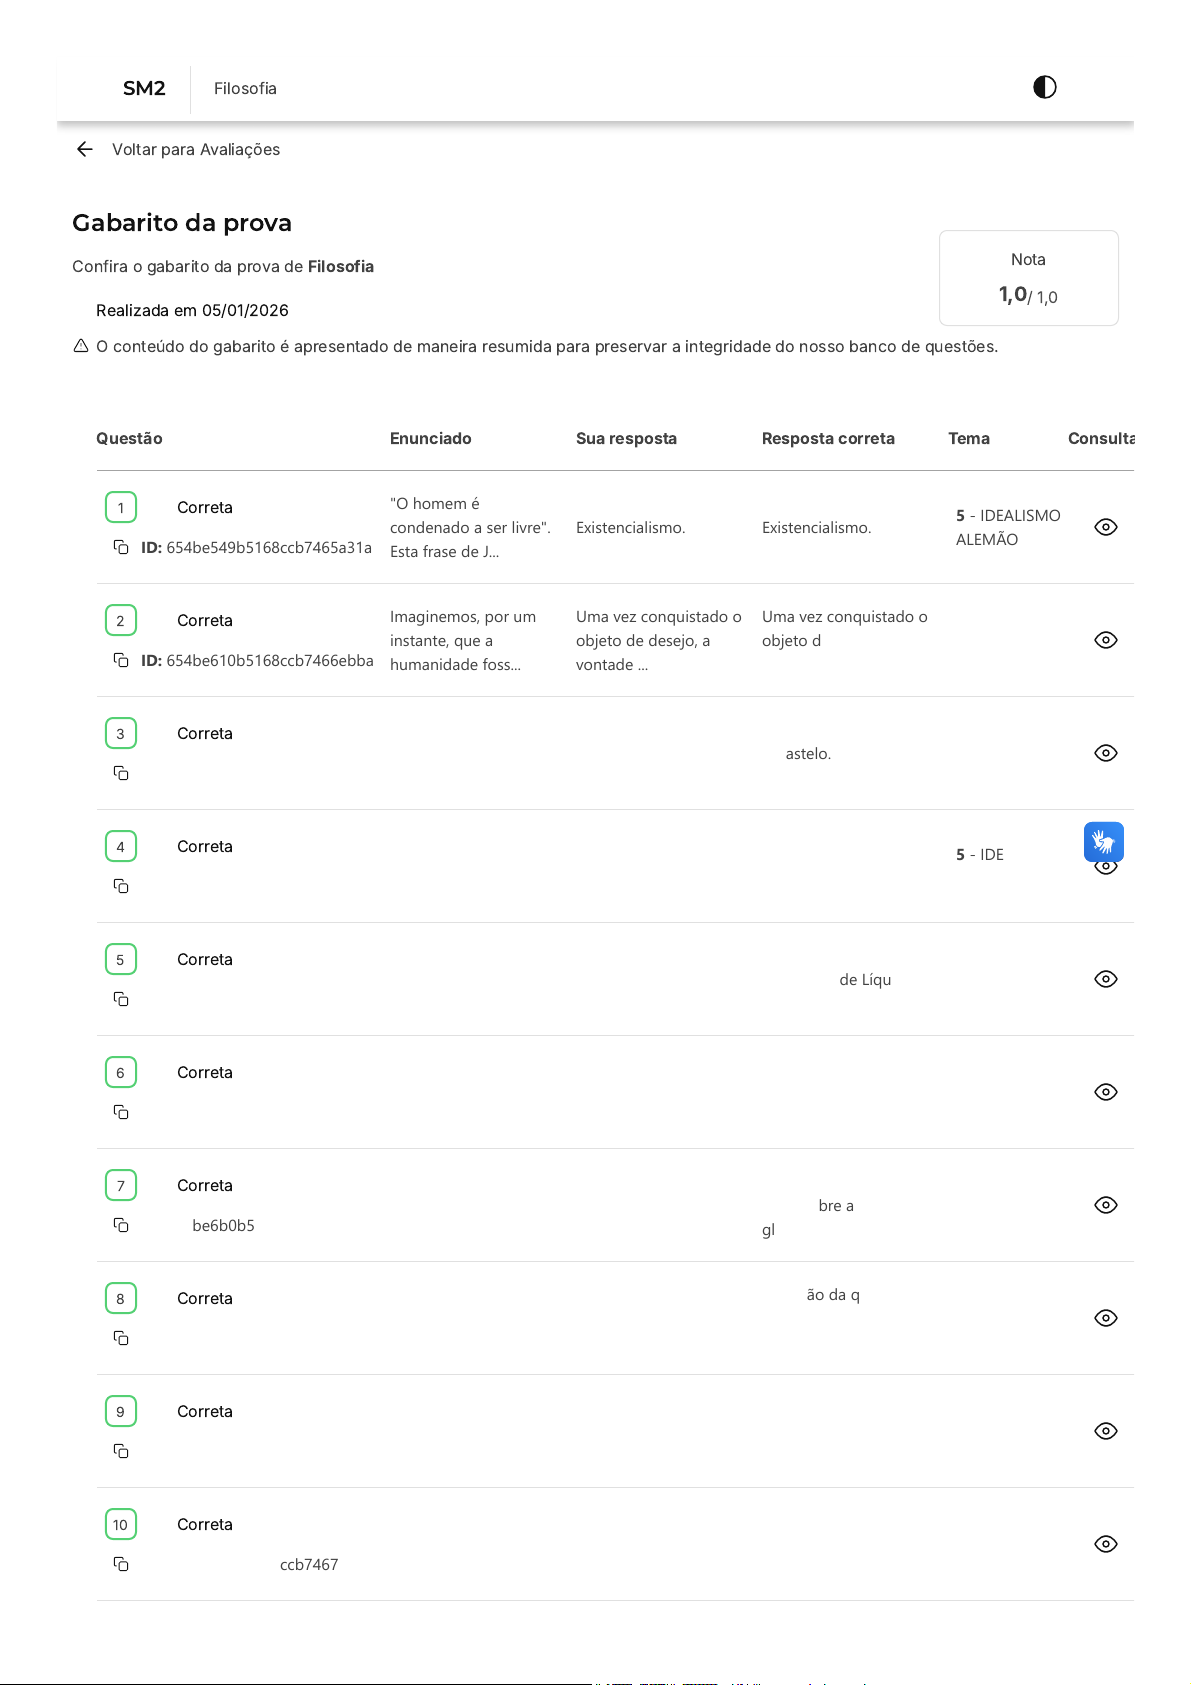The image size is (1191, 1685).
Task: Open the sign language accessibility widget
Action: [x=1103, y=842]
